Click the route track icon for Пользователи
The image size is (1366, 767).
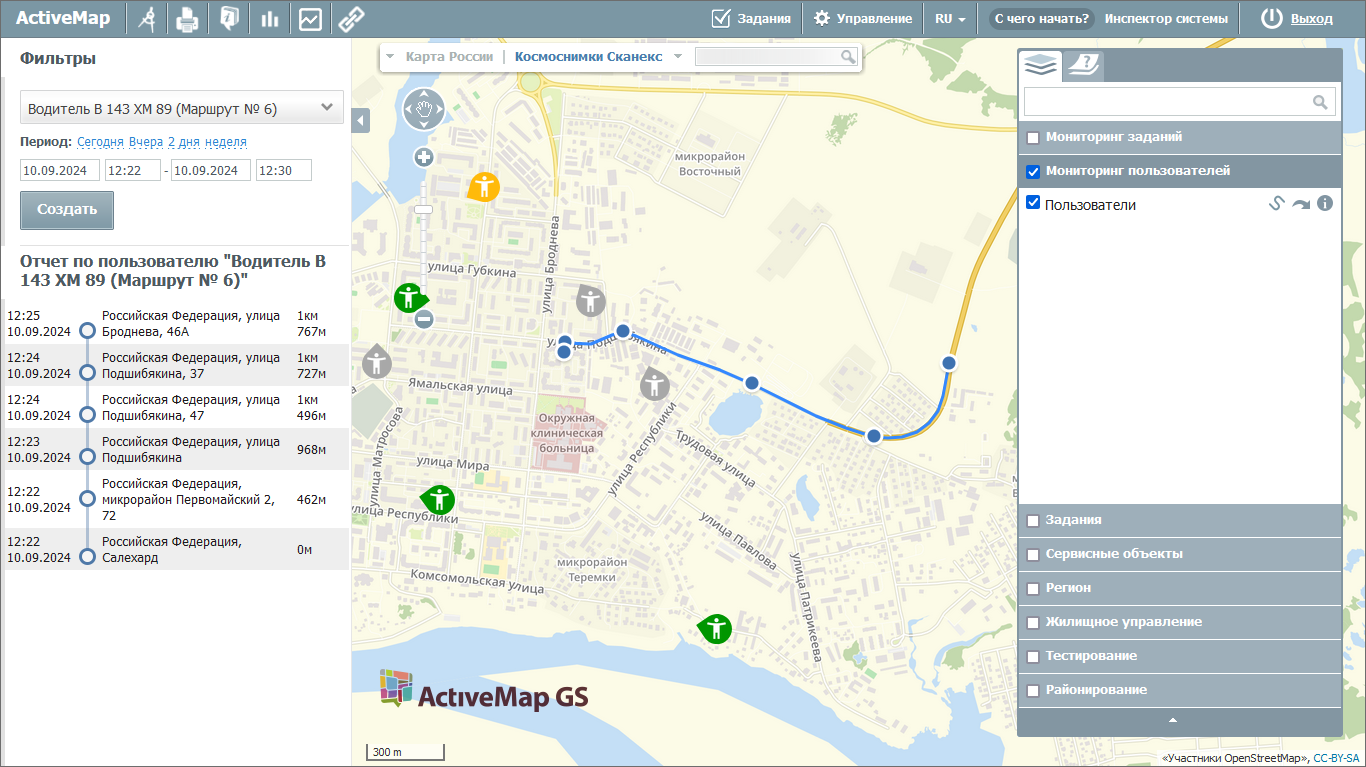(1275, 204)
